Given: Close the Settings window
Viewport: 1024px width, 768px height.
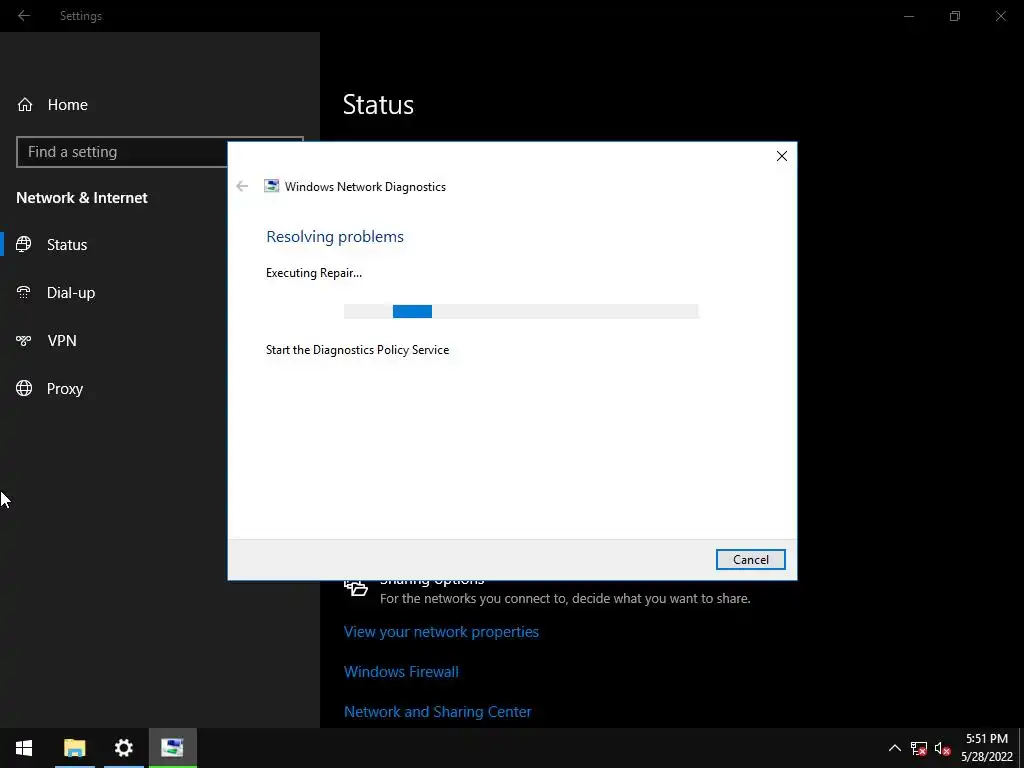Looking at the screenshot, I should coord(1000,16).
